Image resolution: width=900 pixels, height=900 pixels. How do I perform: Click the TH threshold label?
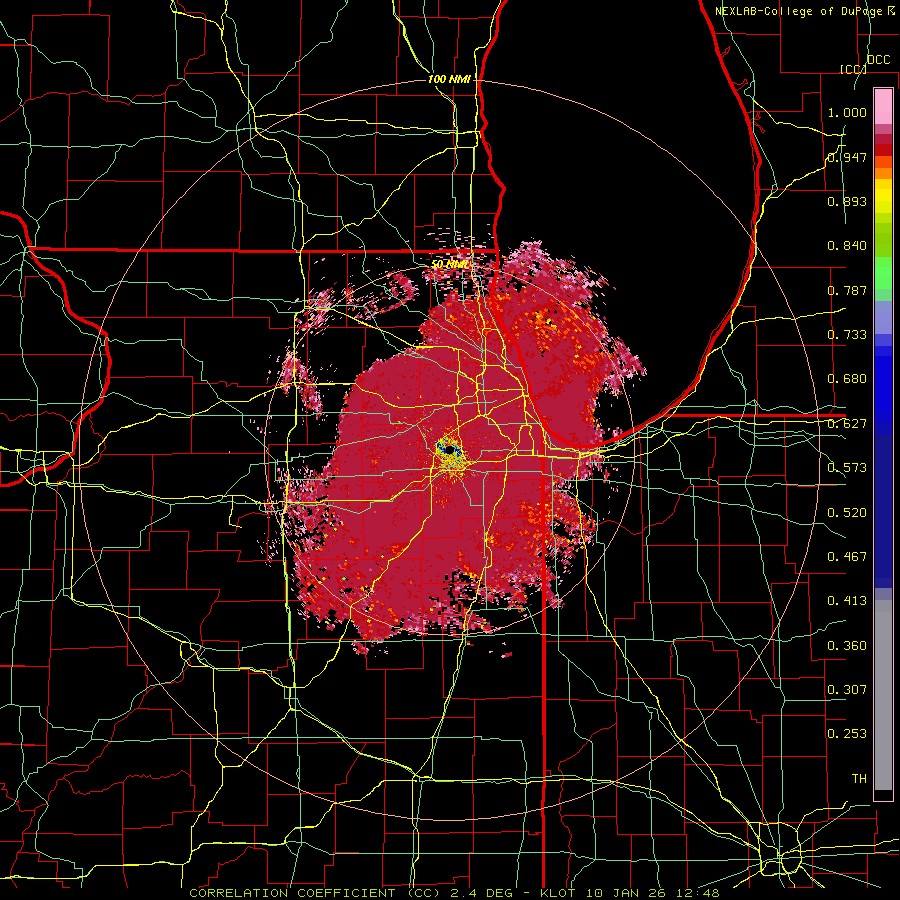click(859, 779)
